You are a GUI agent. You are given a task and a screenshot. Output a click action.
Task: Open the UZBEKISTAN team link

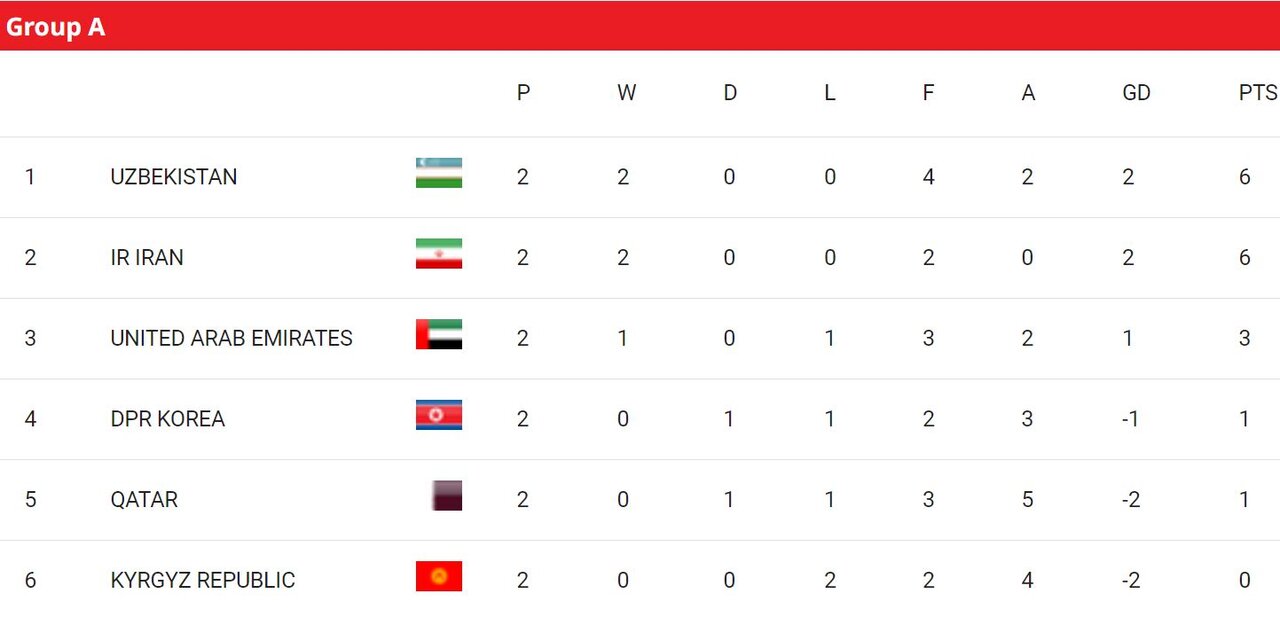point(174,177)
